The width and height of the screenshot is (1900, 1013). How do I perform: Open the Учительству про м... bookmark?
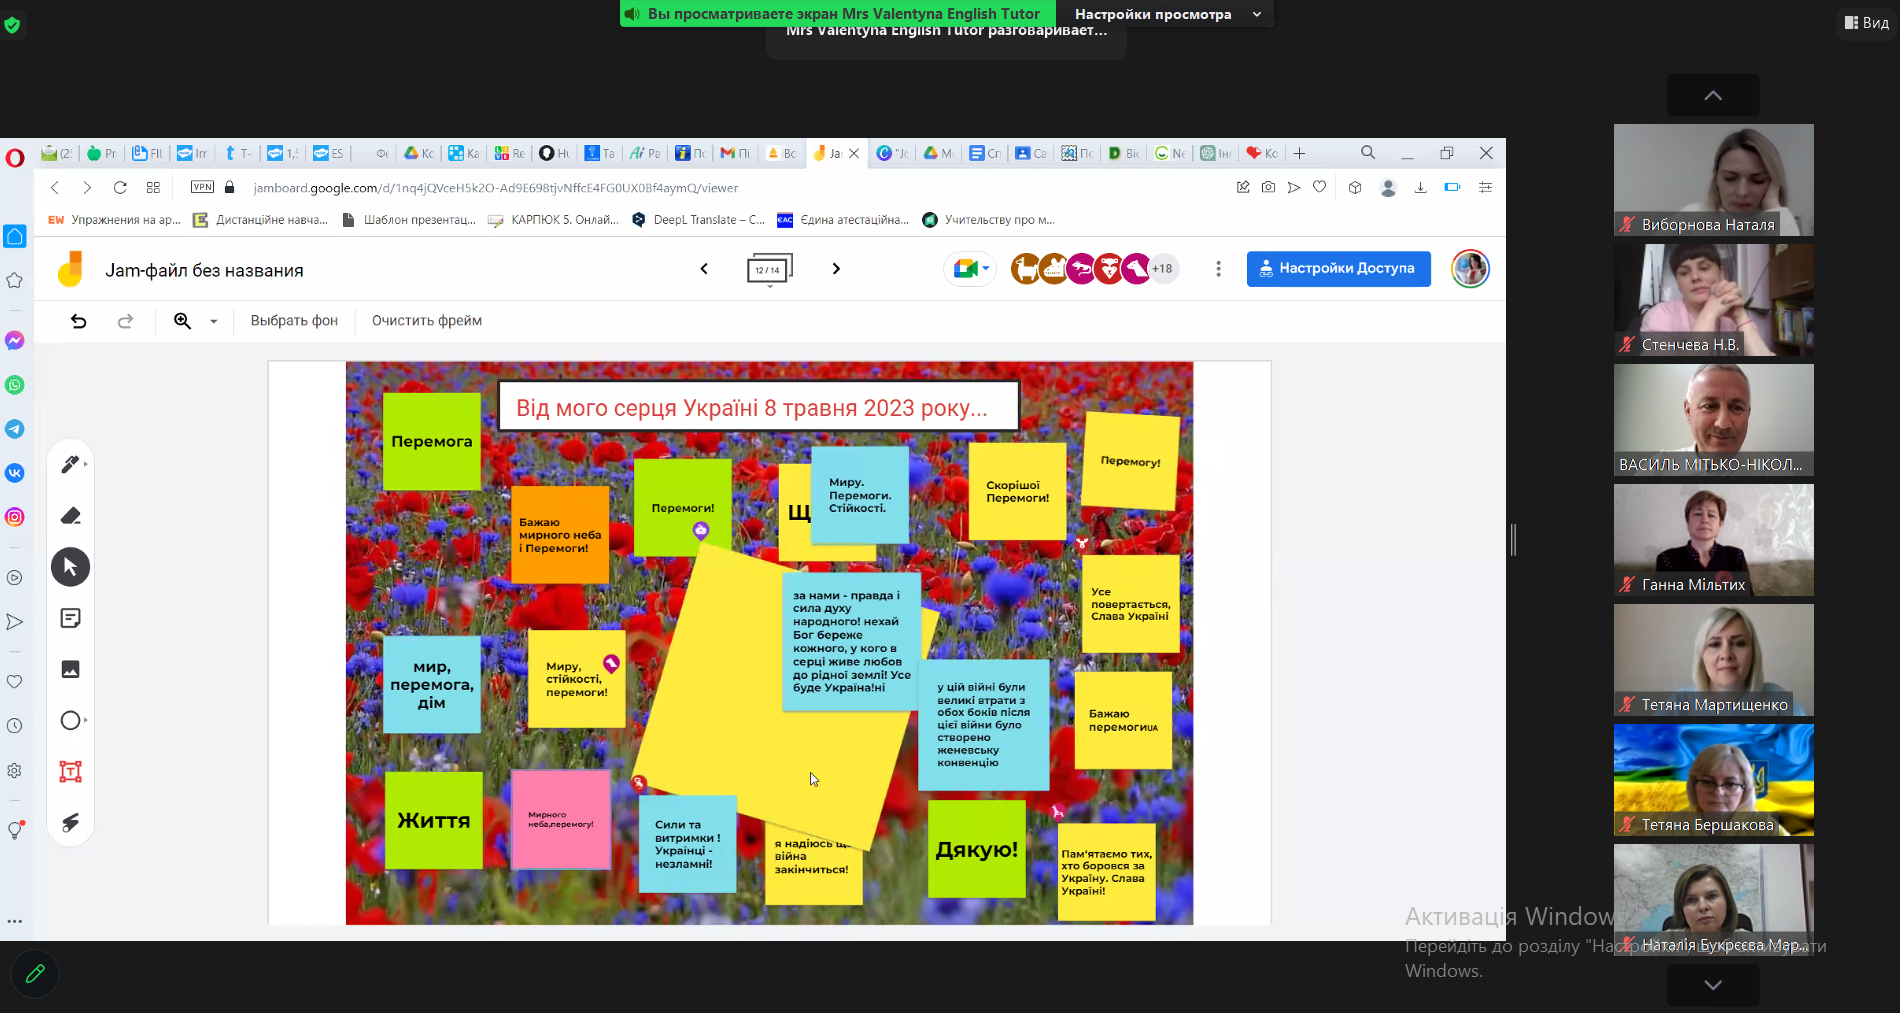989,220
